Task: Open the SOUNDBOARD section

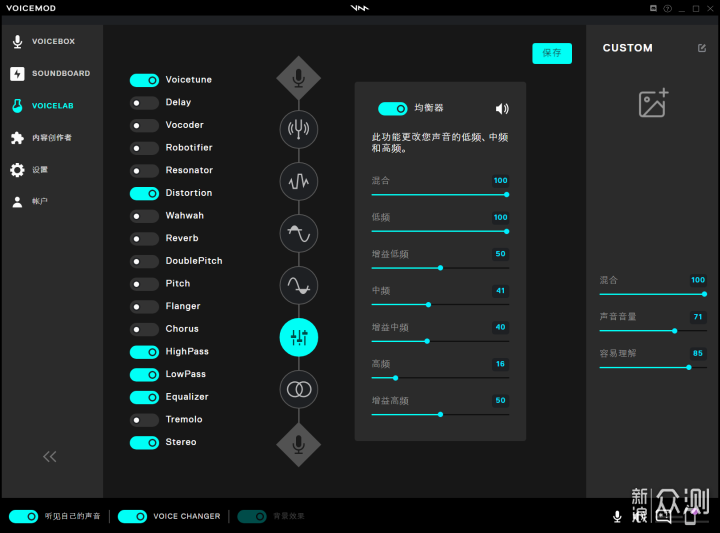Action: [x=61, y=73]
